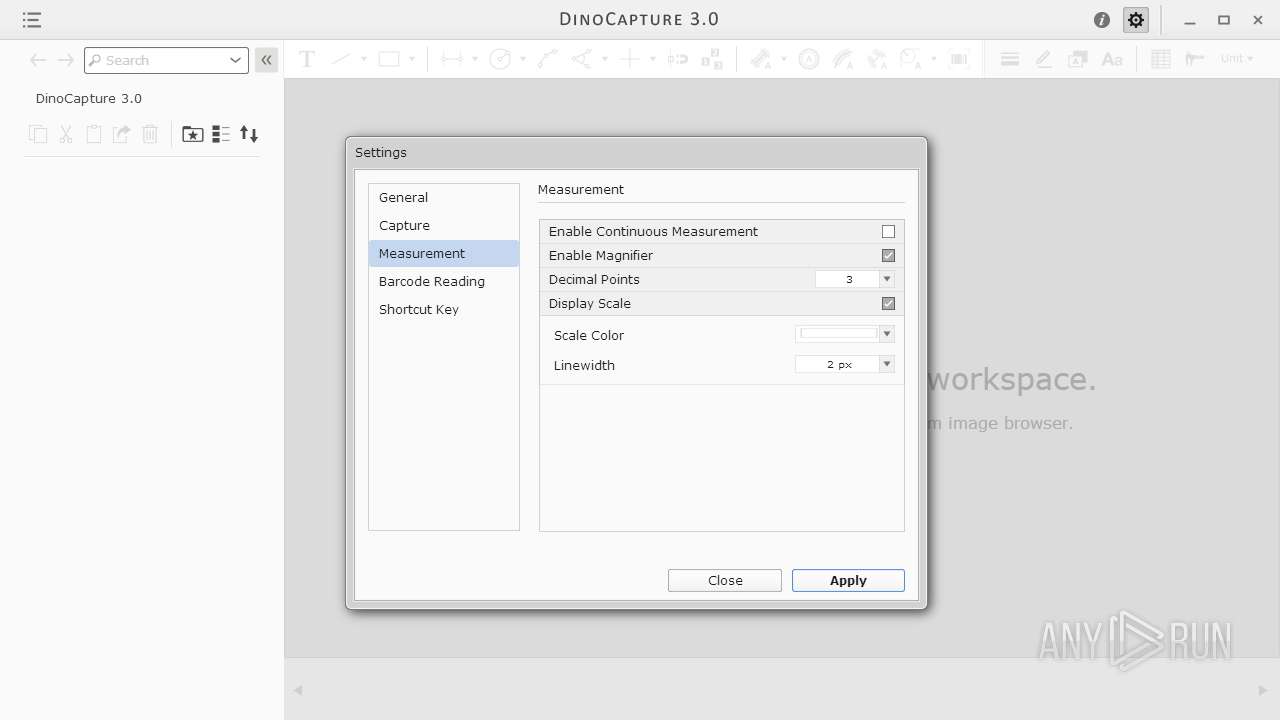Click the left scroll arrow at bottom
Image resolution: width=1280 pixels, height=720 pixels.
point(297,690)
